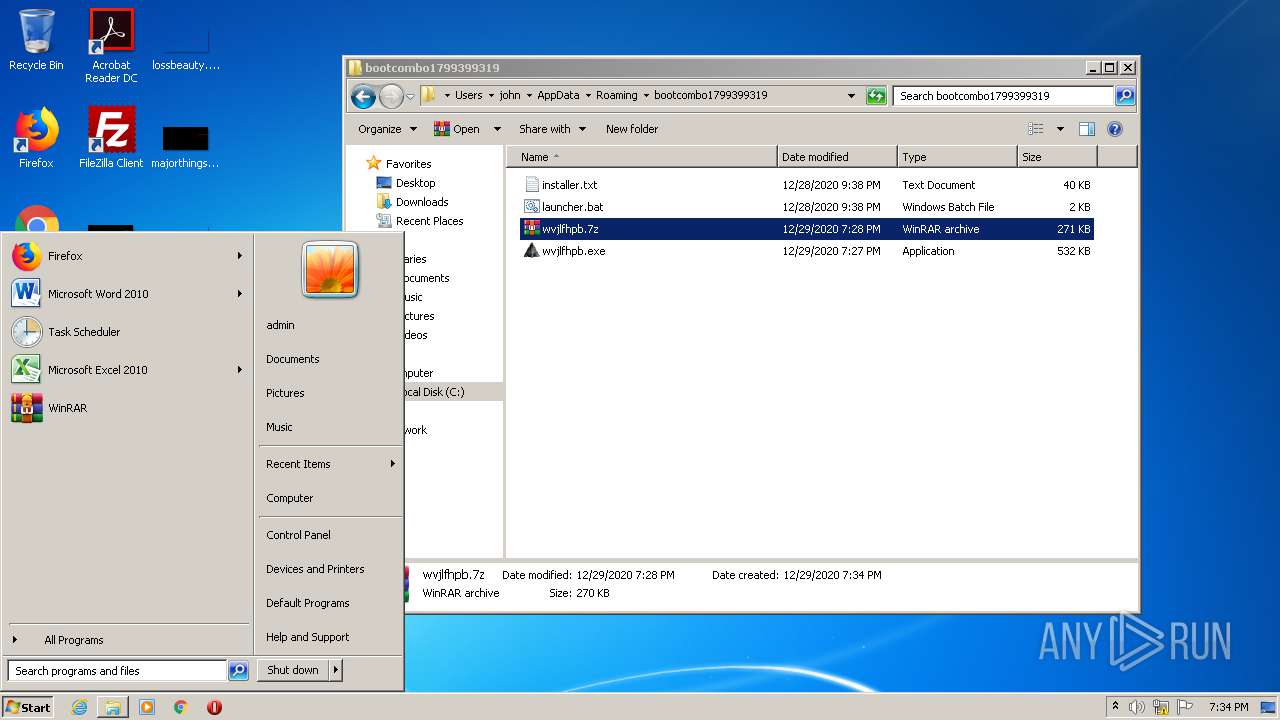Click the user account picture in Start menu
Screen dimensions: 1280x720
(x=330, y=270)
